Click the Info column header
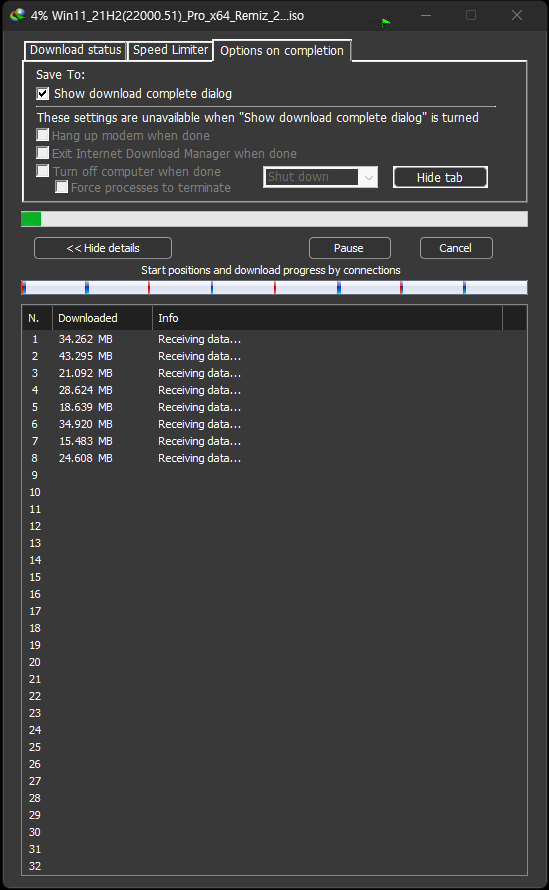Screen dimensions: 549x890 point(328,318)
